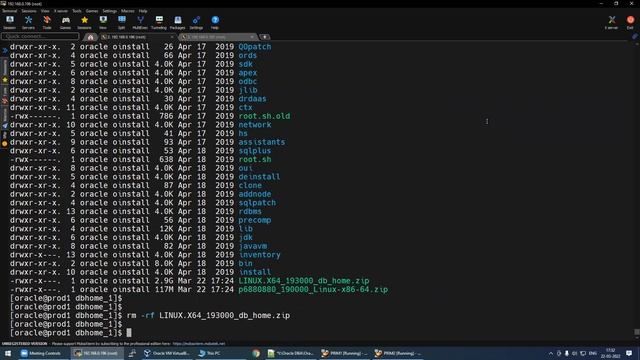
Task: Open the Tools sidebar tab
Action: click(x=4, y=95)
